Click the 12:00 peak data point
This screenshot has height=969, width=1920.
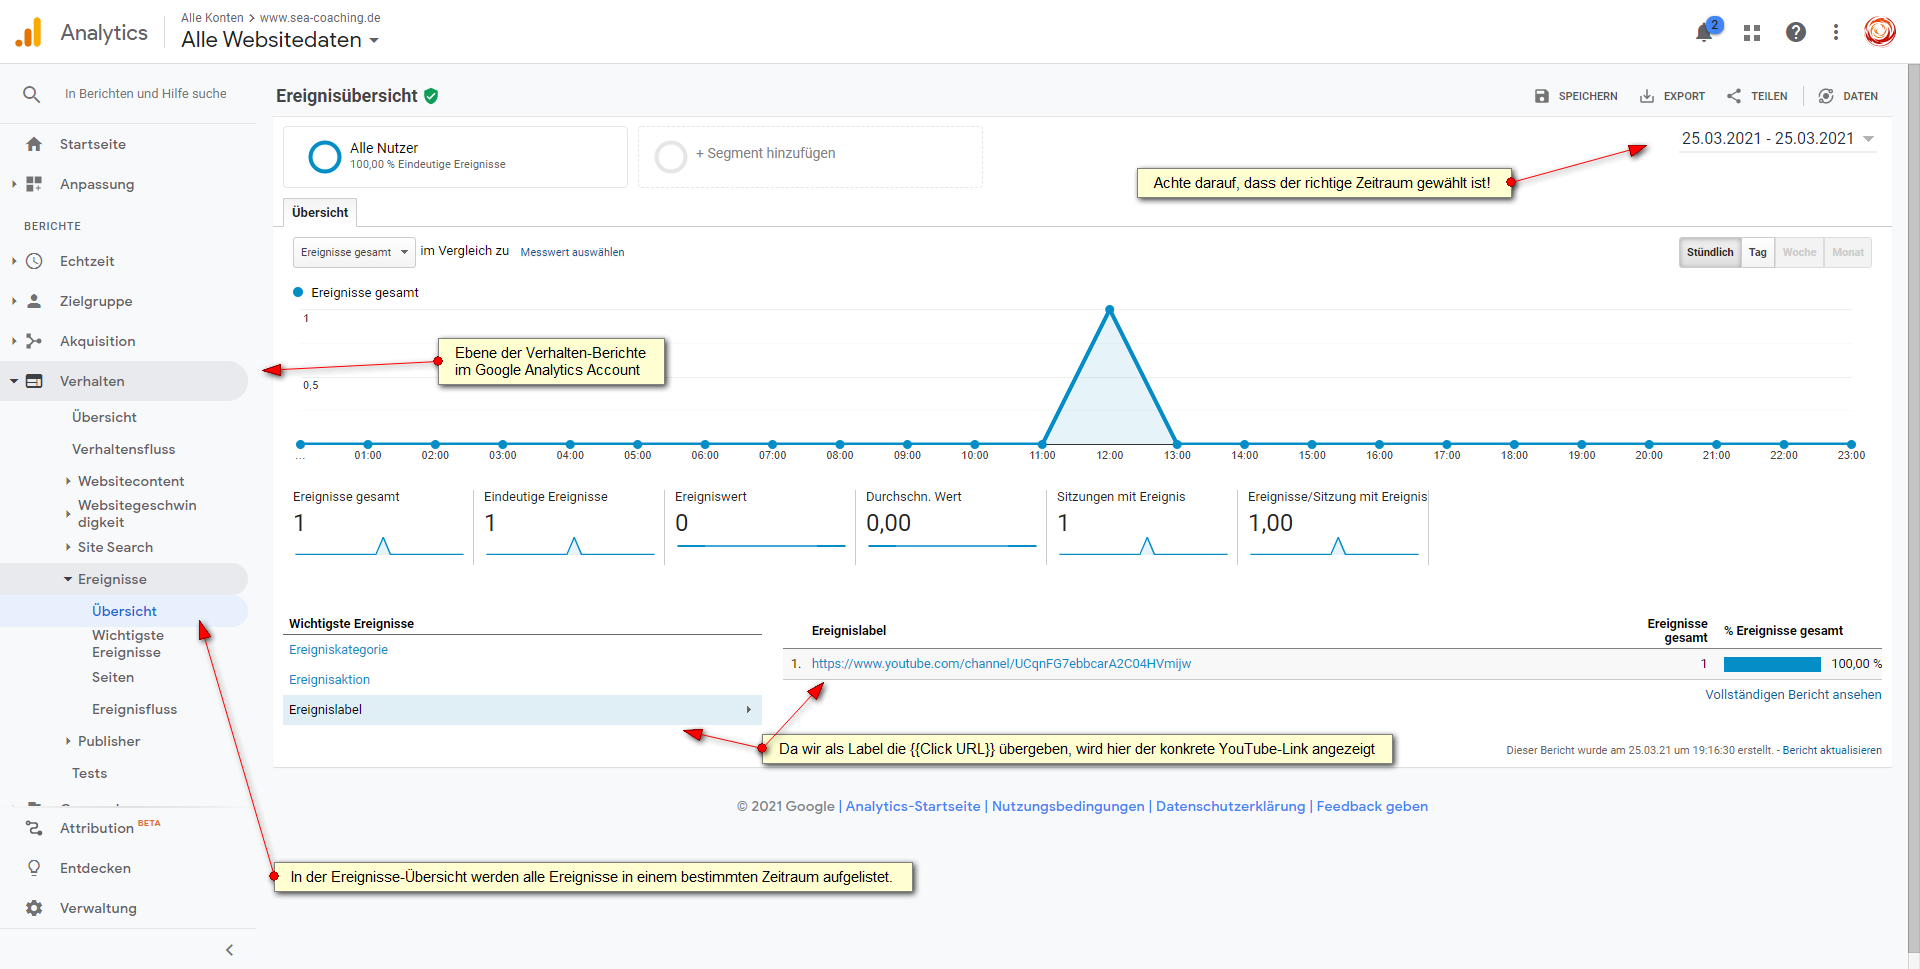point(1109,310)
